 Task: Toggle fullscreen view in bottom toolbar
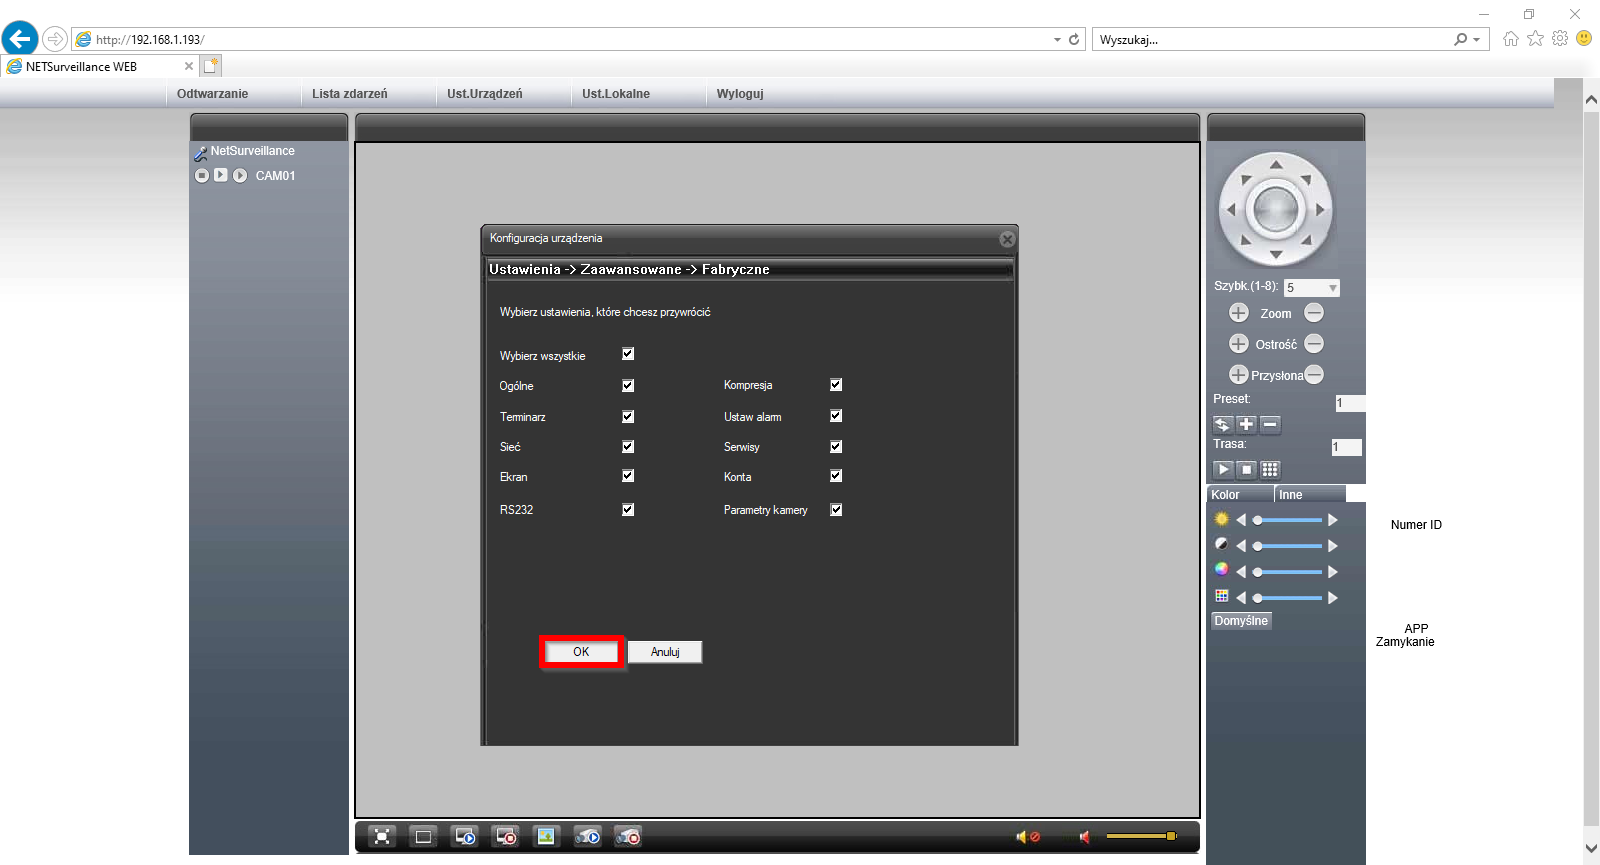point(382,837)
